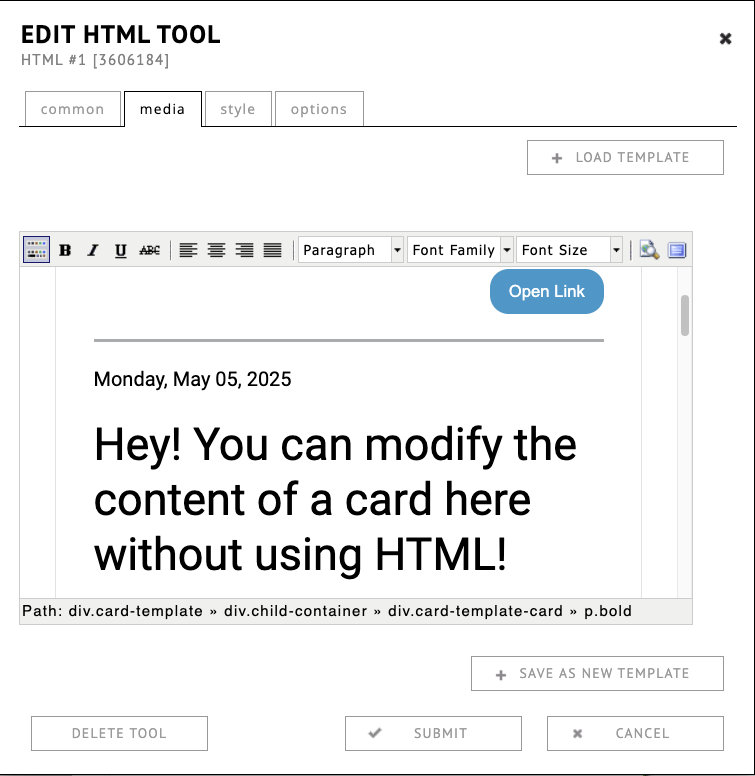Click the Load Template button
Screen dimensions: 755x776
tap(625, 158)
